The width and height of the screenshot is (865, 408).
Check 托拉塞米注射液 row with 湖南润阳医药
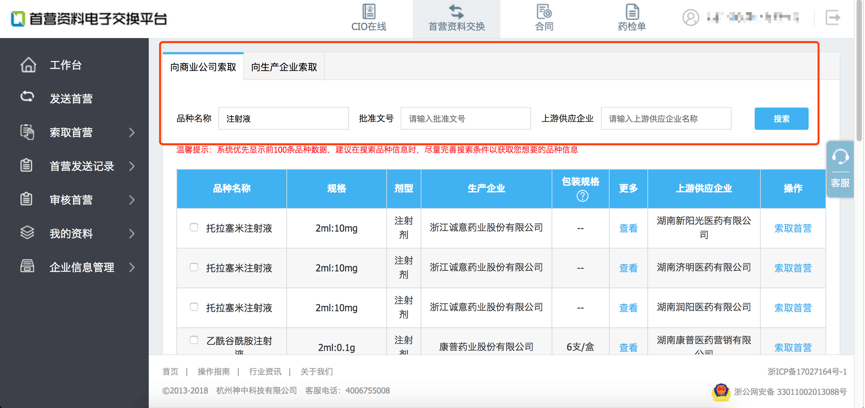pos(194,307)
